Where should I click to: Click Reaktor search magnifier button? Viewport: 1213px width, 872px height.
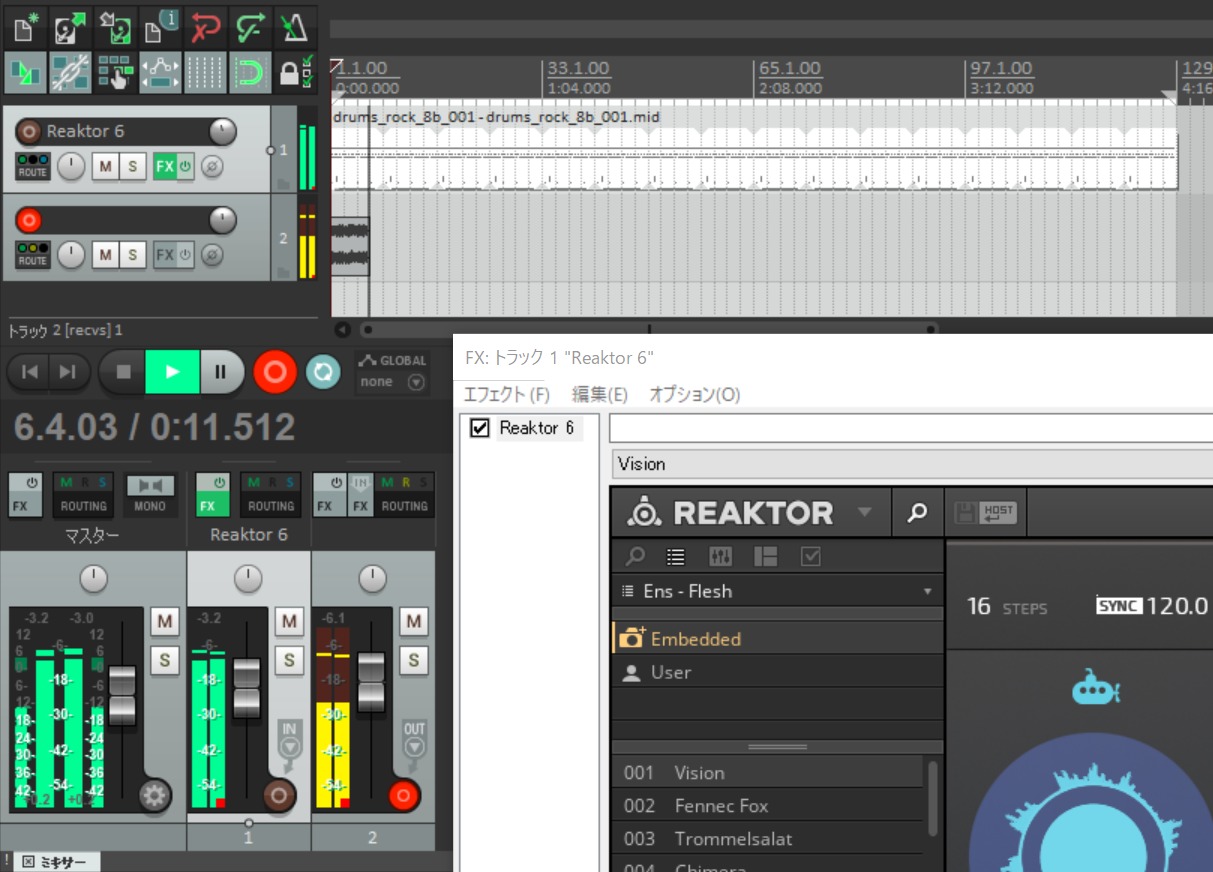pyautogui.click(x=916, y=513)
